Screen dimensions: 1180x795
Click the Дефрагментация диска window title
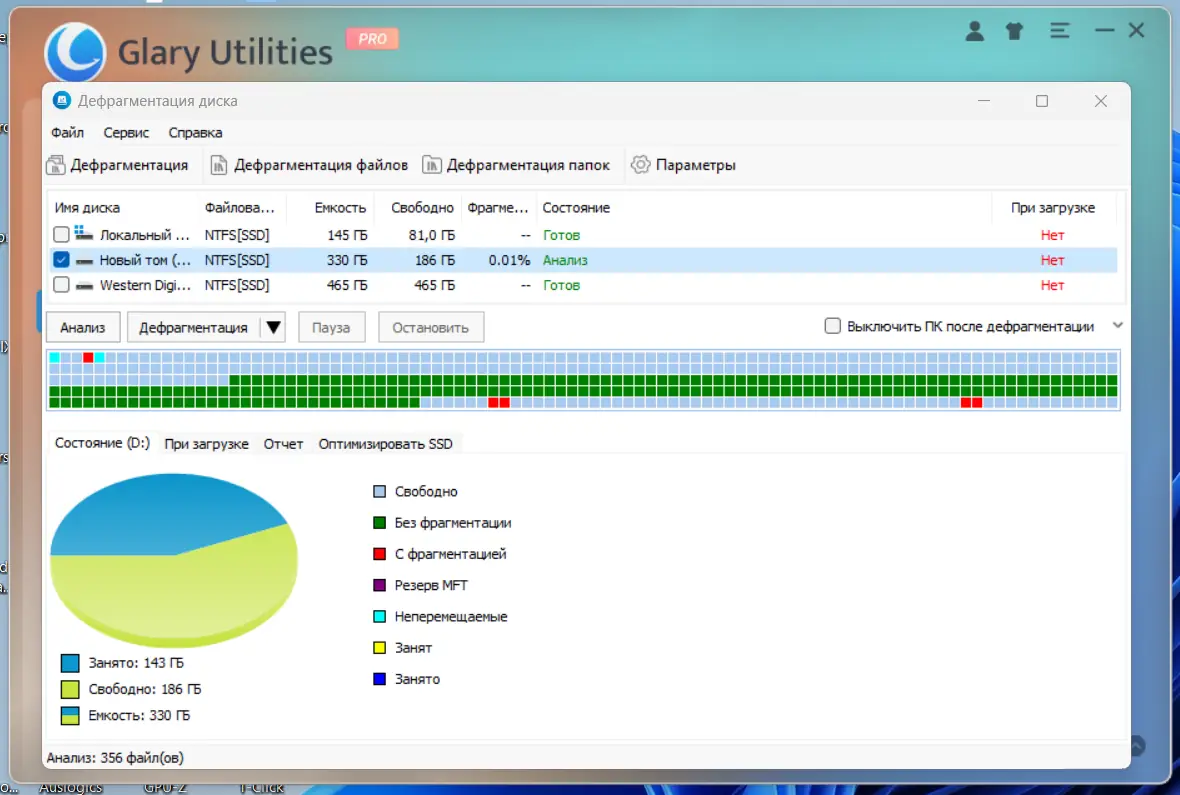[158, 101]
